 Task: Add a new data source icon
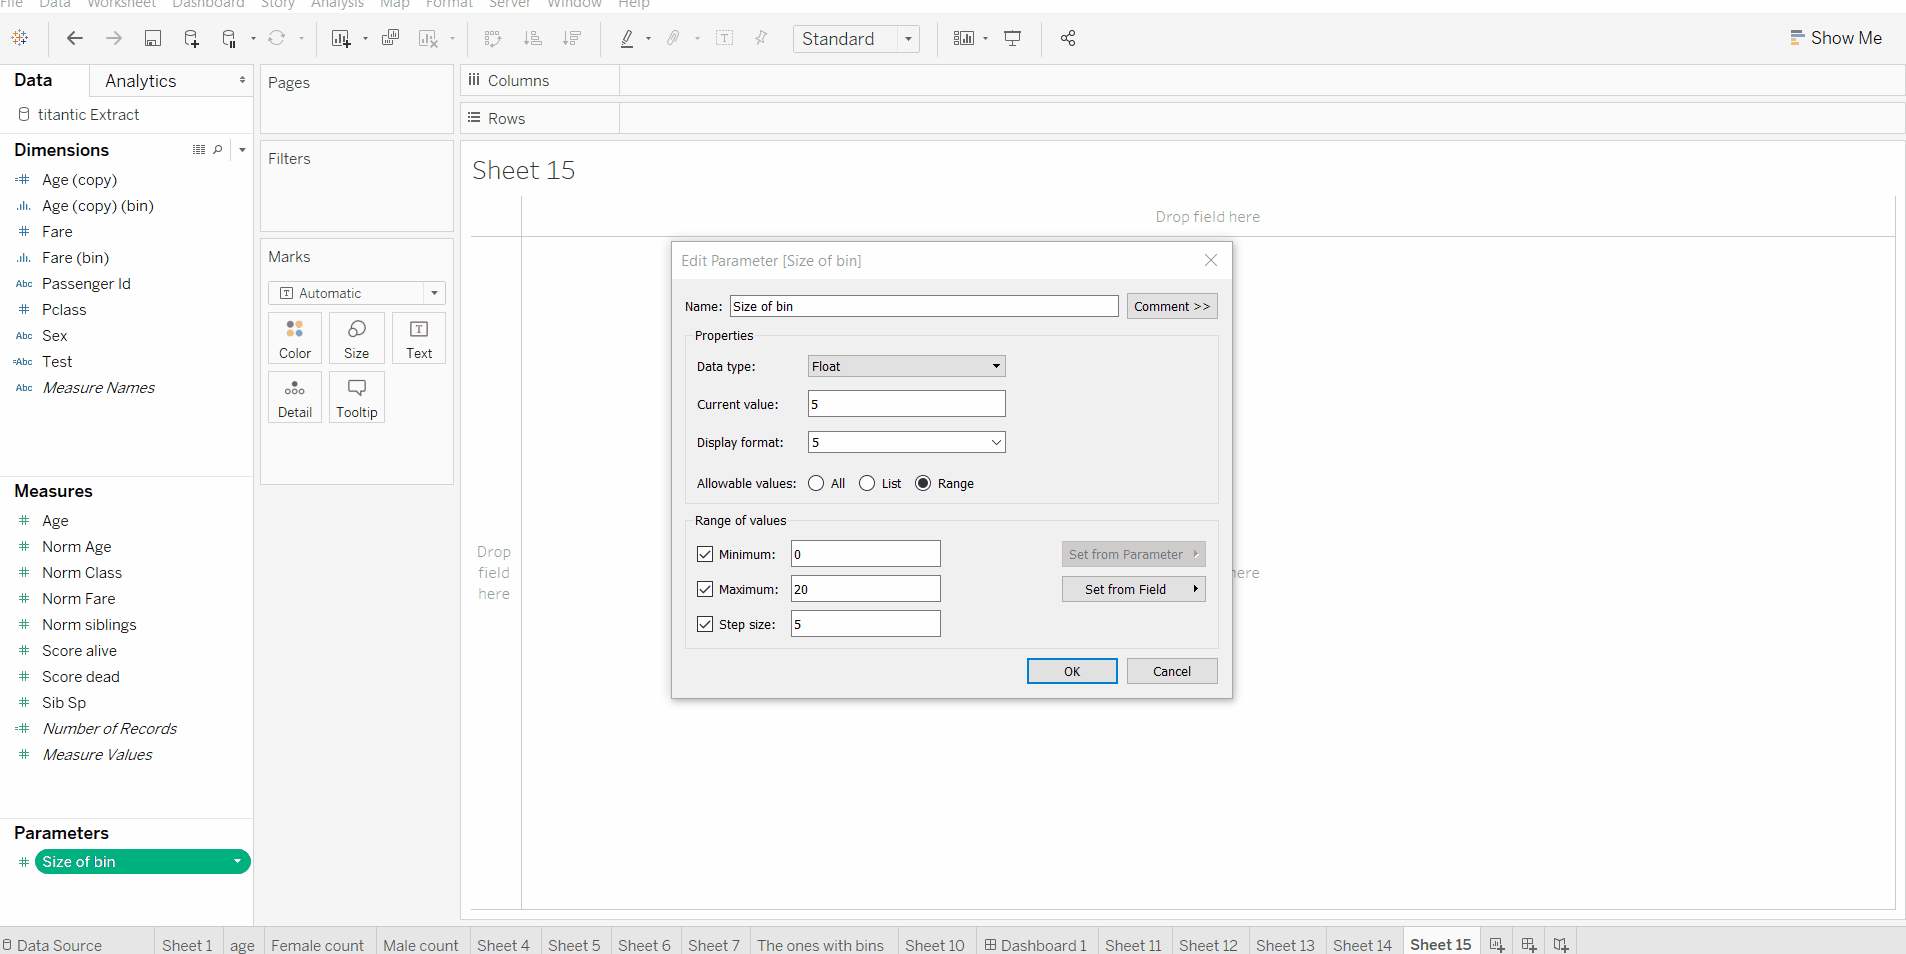(191, 38)
